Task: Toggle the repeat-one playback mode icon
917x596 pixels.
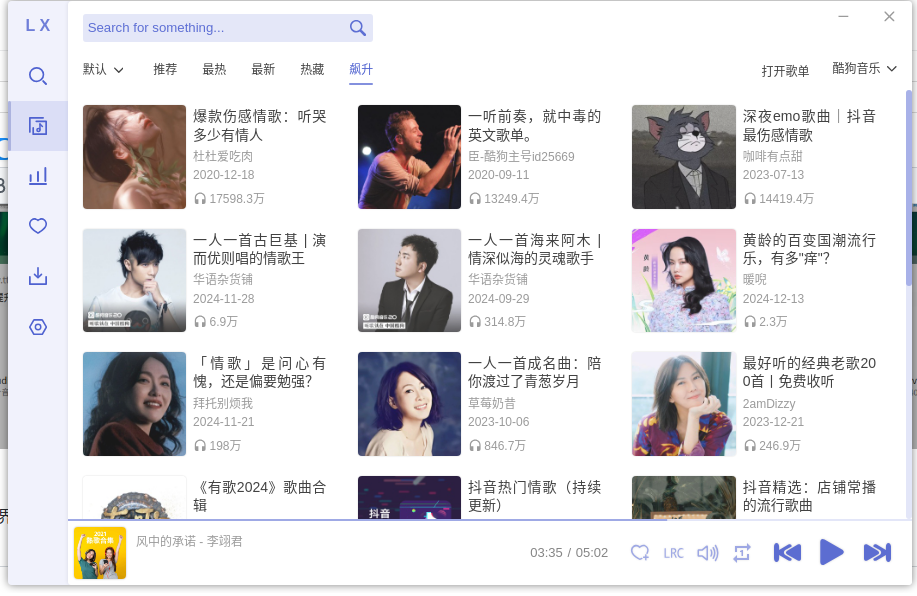Action: [x=742, y=553]
